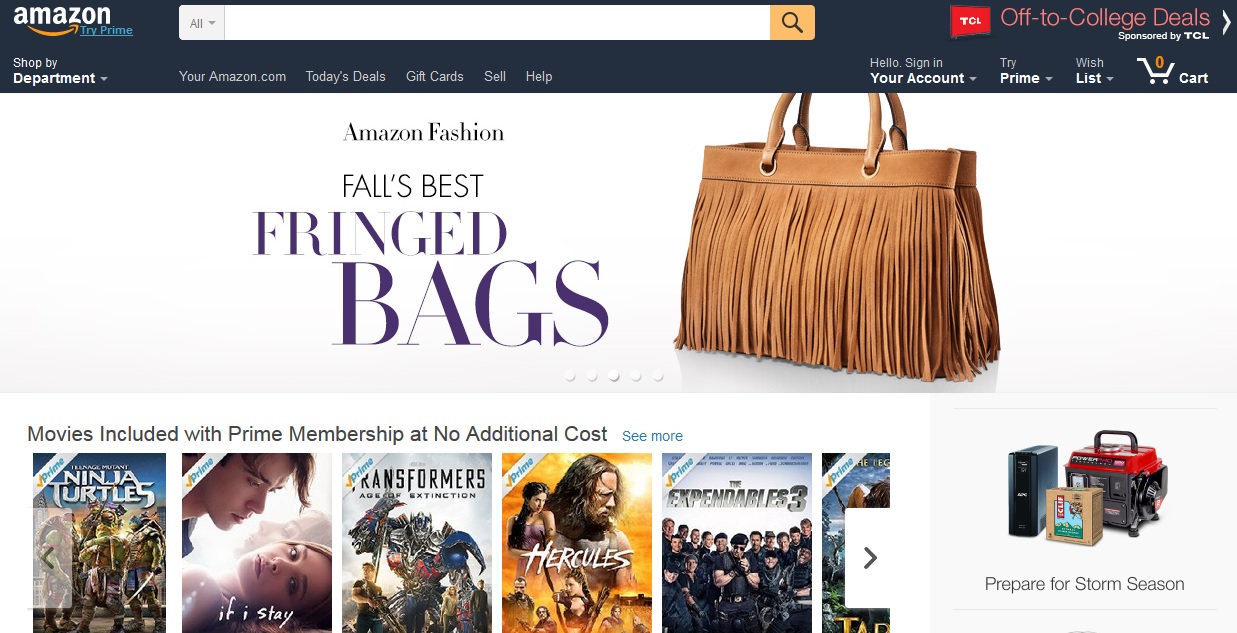Click the white arrow beside Off-to-College Deals
Screen dimensions: 1237x633
click(x=1226, y=21)
